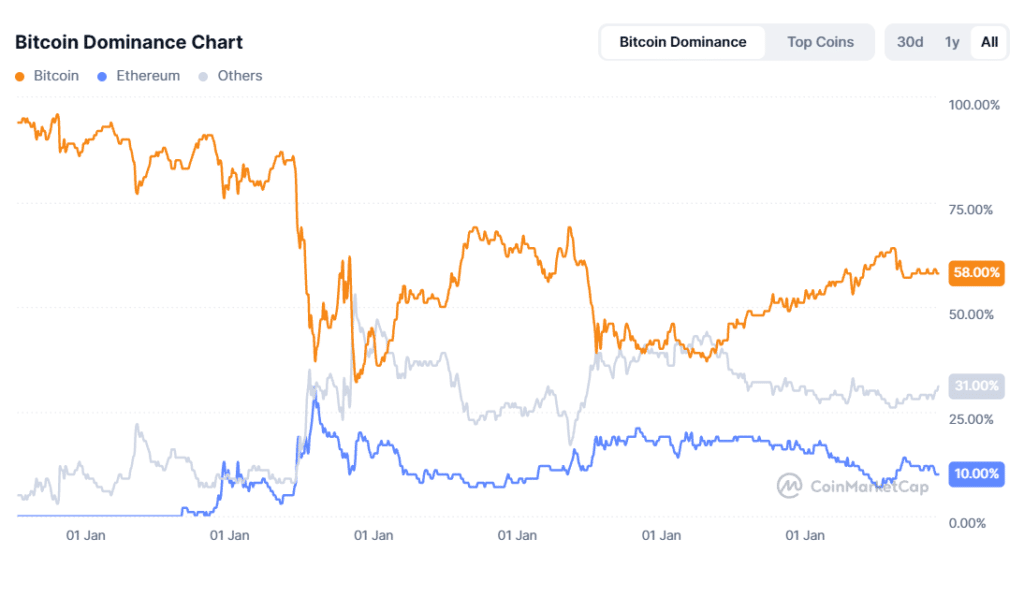
Task: Select the Bitcoin Dominance tab
Action: point(683,42)
